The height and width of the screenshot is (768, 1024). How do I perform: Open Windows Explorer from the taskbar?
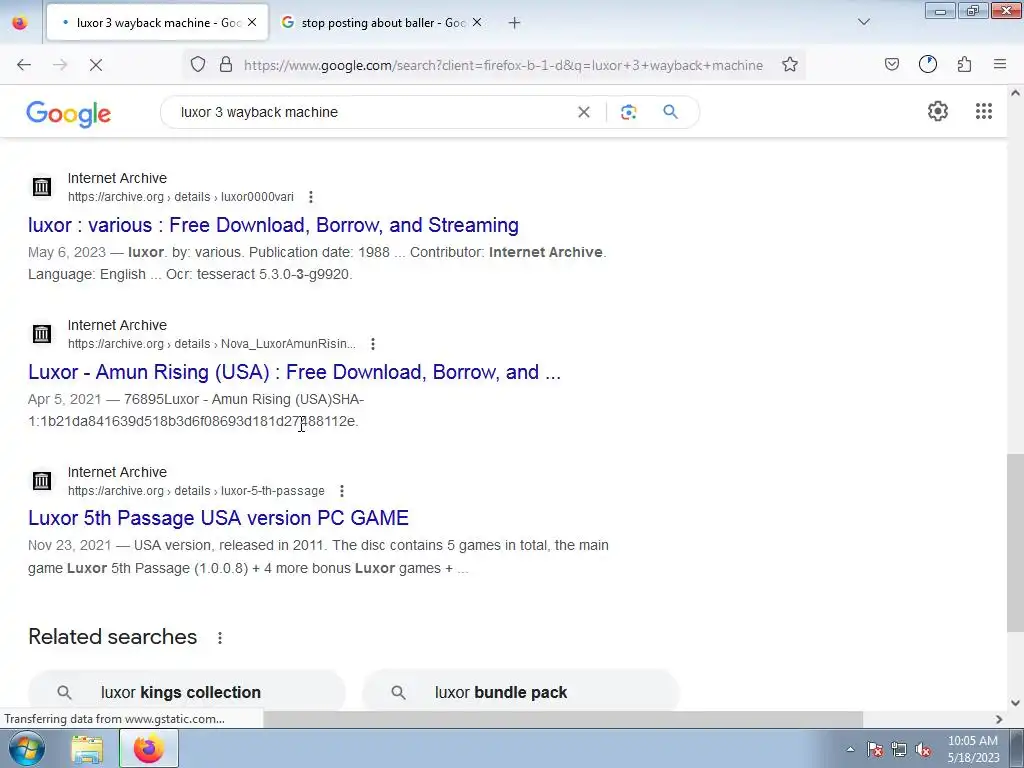pyautogui.click(x=87, y=749)
